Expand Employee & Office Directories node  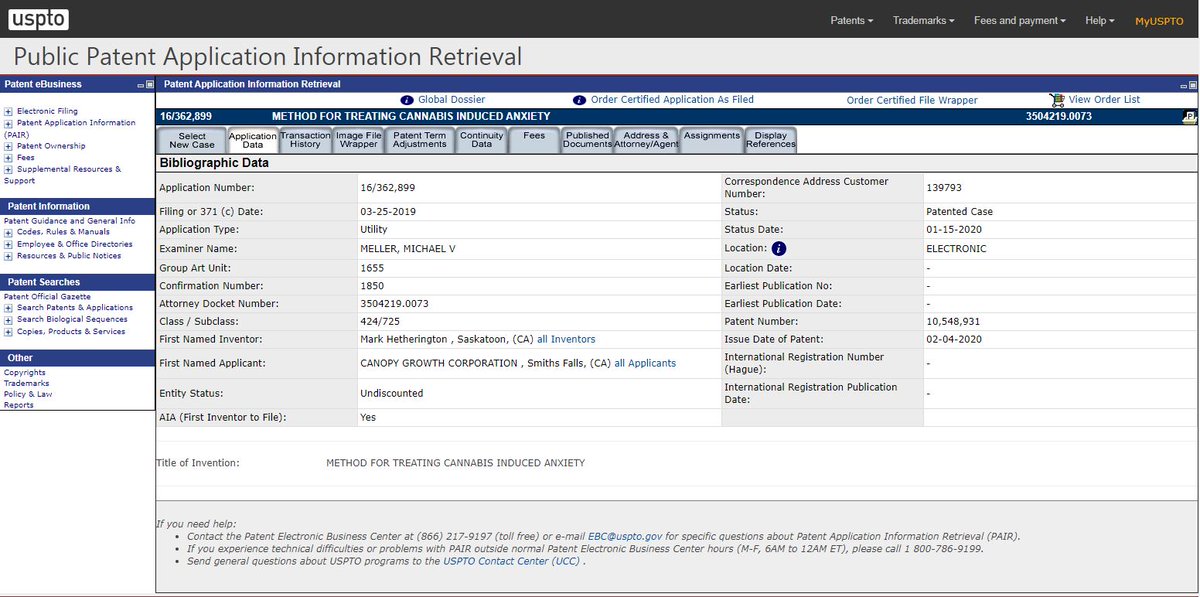[x=8, y=244]
